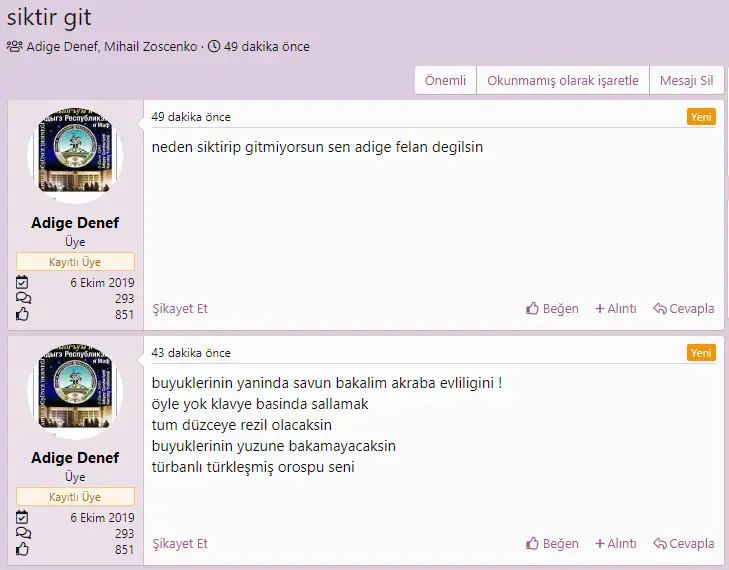Click the join date calendar icon in the first profile

click(23, 283)
